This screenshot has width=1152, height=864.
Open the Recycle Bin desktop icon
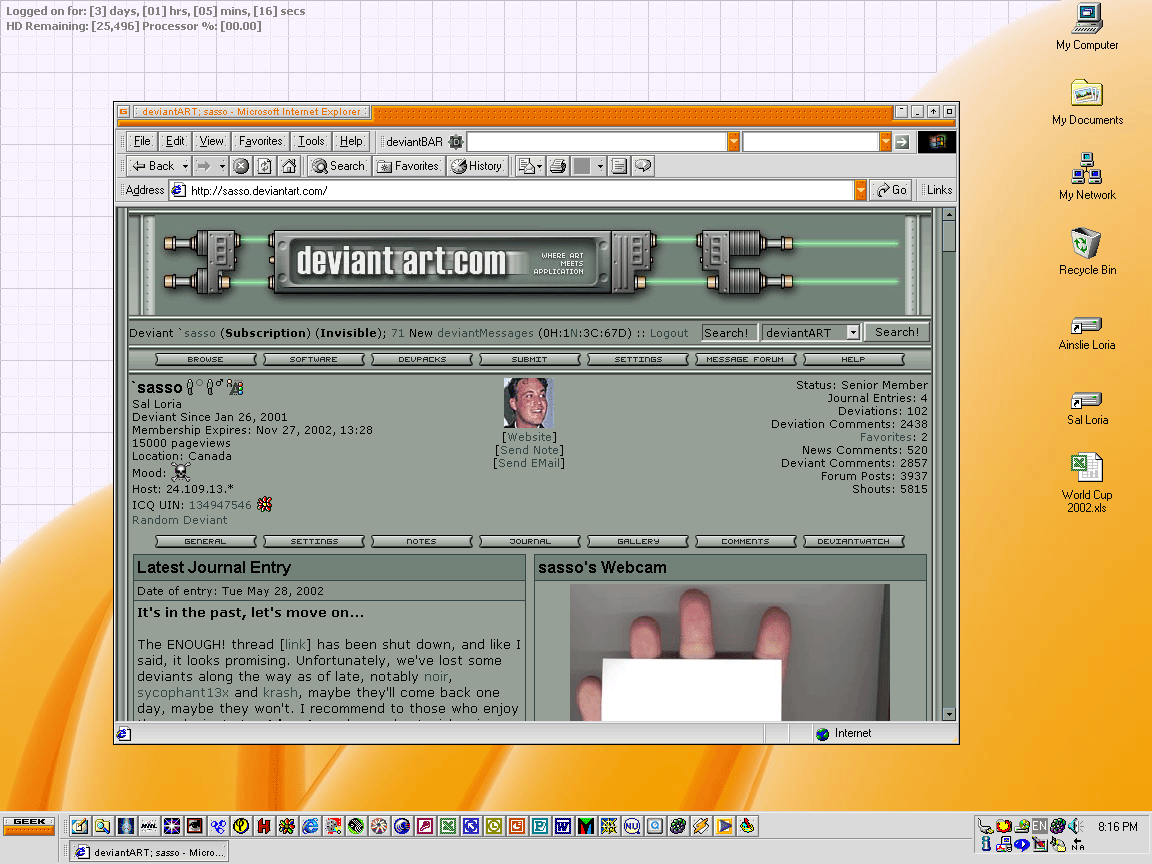point(1087,244)
